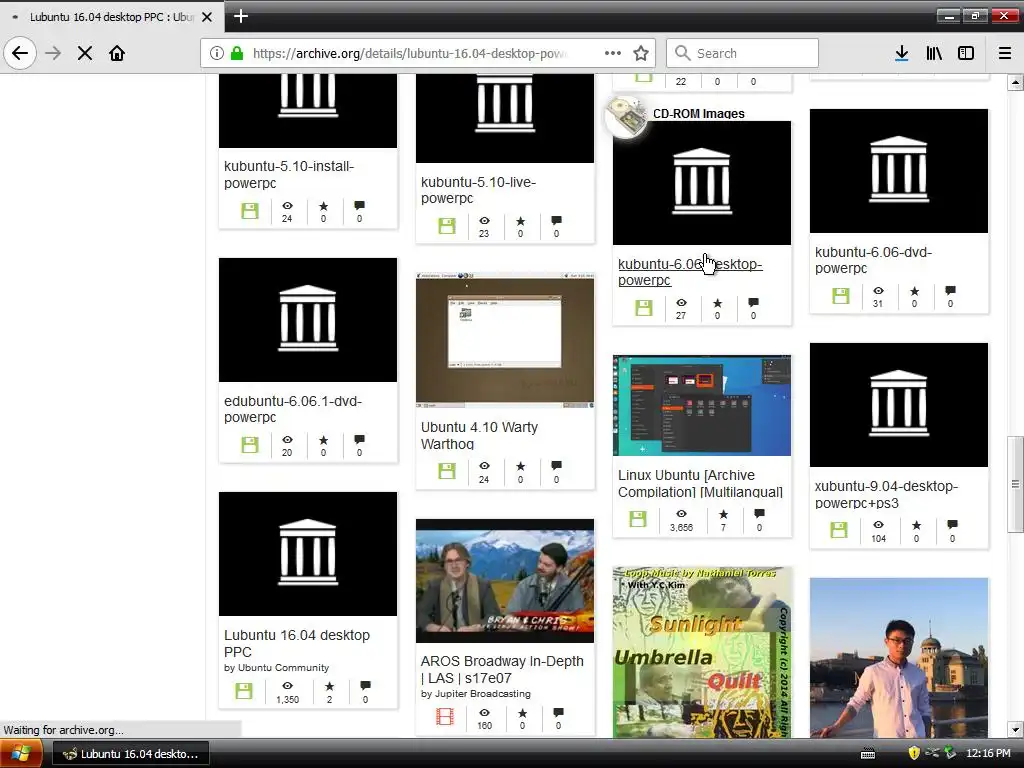
Task: Click the thumbnail of man by river
Action: 899,658
